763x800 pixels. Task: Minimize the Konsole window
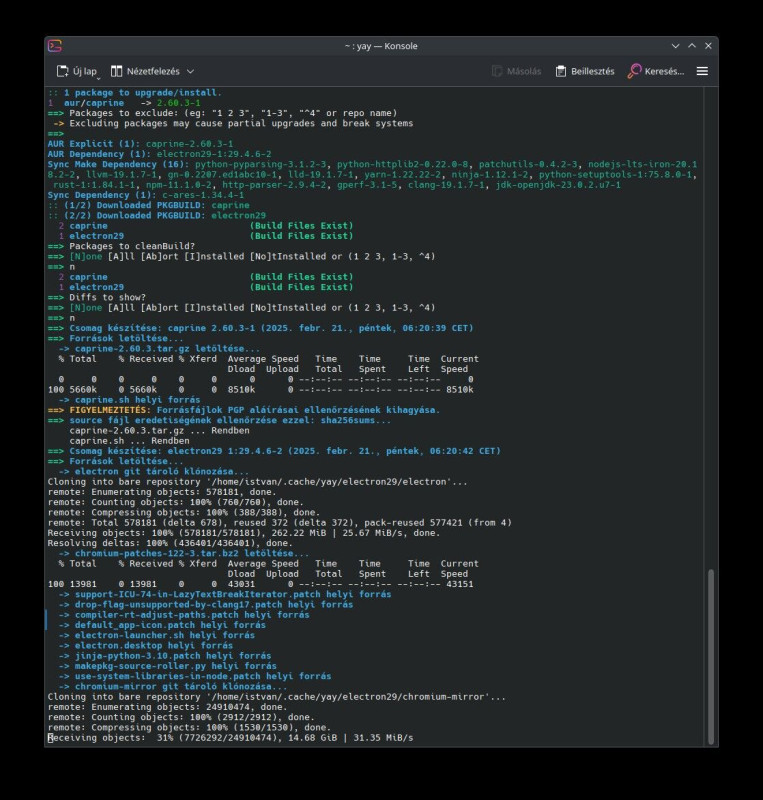676,46
